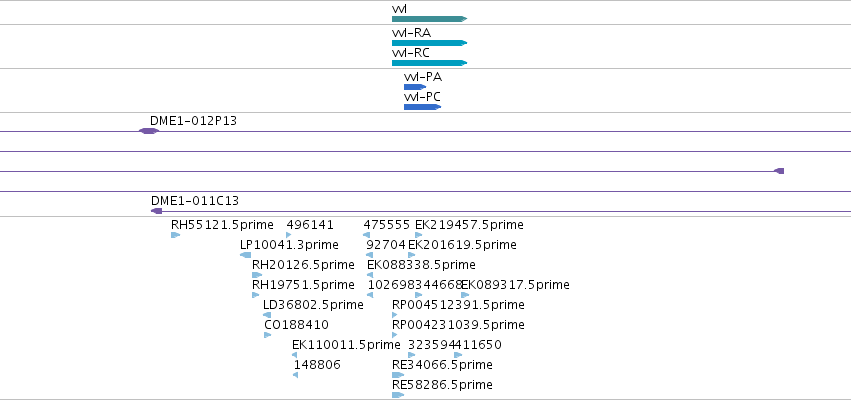
Task: Select the RE58286.5prime feature bar
Action: tap(398, 395)
